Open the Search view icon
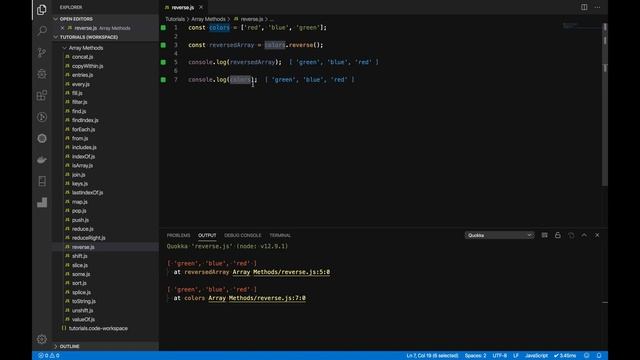 coord(42,31)
